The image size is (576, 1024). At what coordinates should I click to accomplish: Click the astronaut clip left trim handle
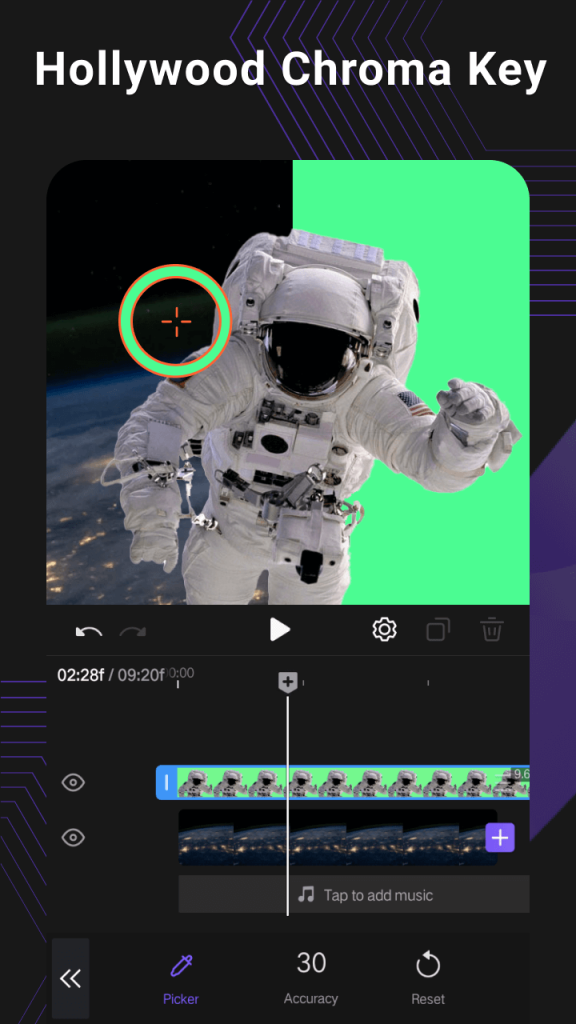point(167,782)
